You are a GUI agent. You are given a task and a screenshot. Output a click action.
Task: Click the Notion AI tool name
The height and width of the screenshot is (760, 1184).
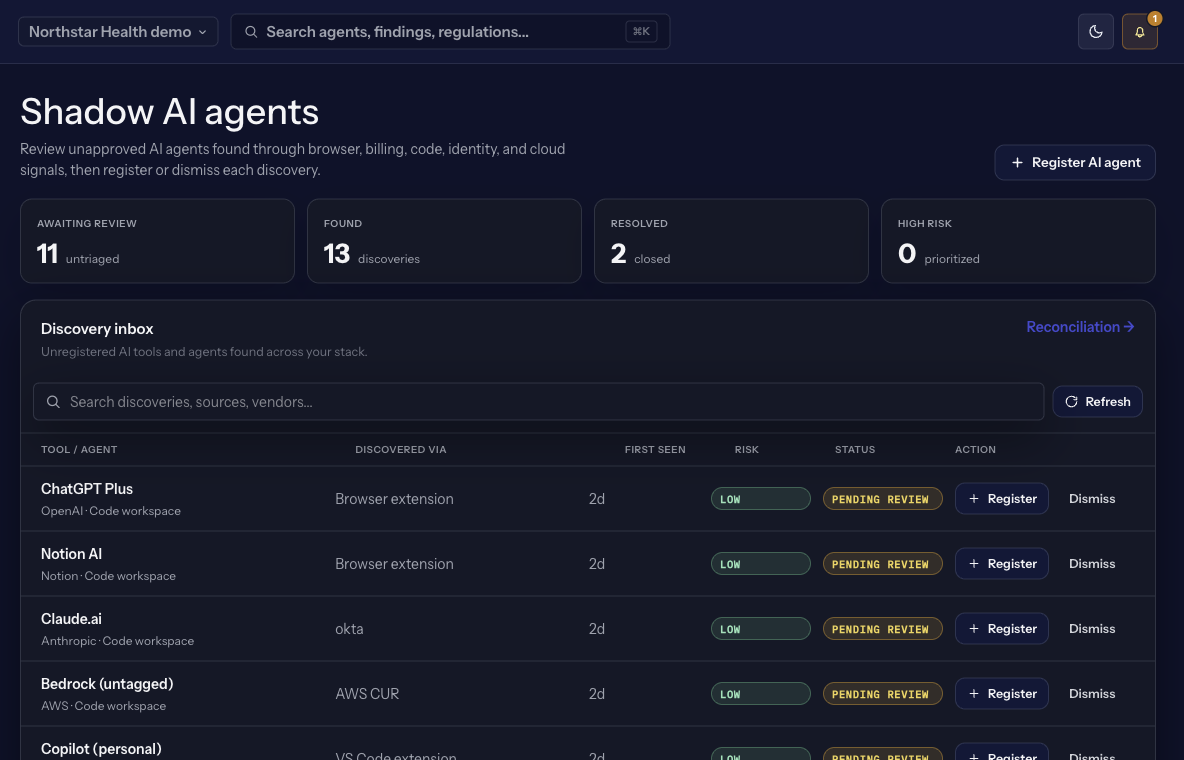71,554
